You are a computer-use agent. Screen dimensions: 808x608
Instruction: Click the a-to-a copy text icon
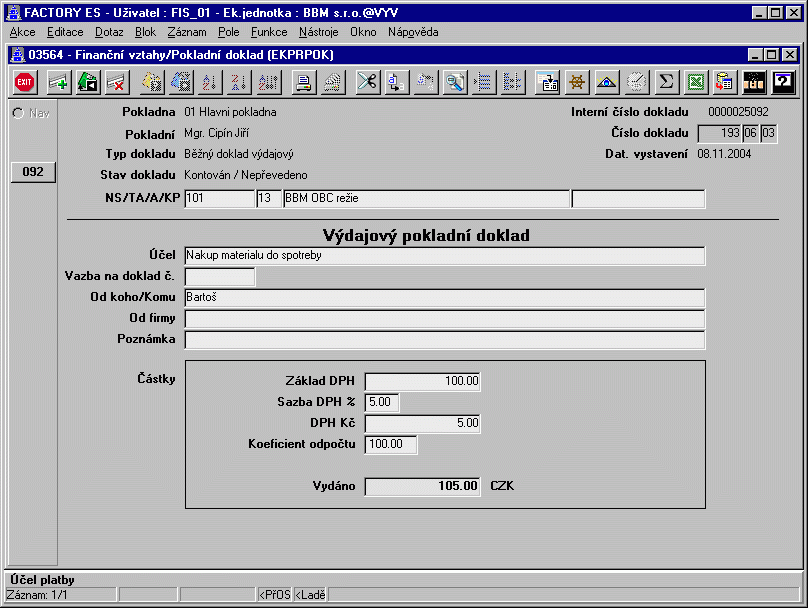pyautogui.click(x=396, y=82)
